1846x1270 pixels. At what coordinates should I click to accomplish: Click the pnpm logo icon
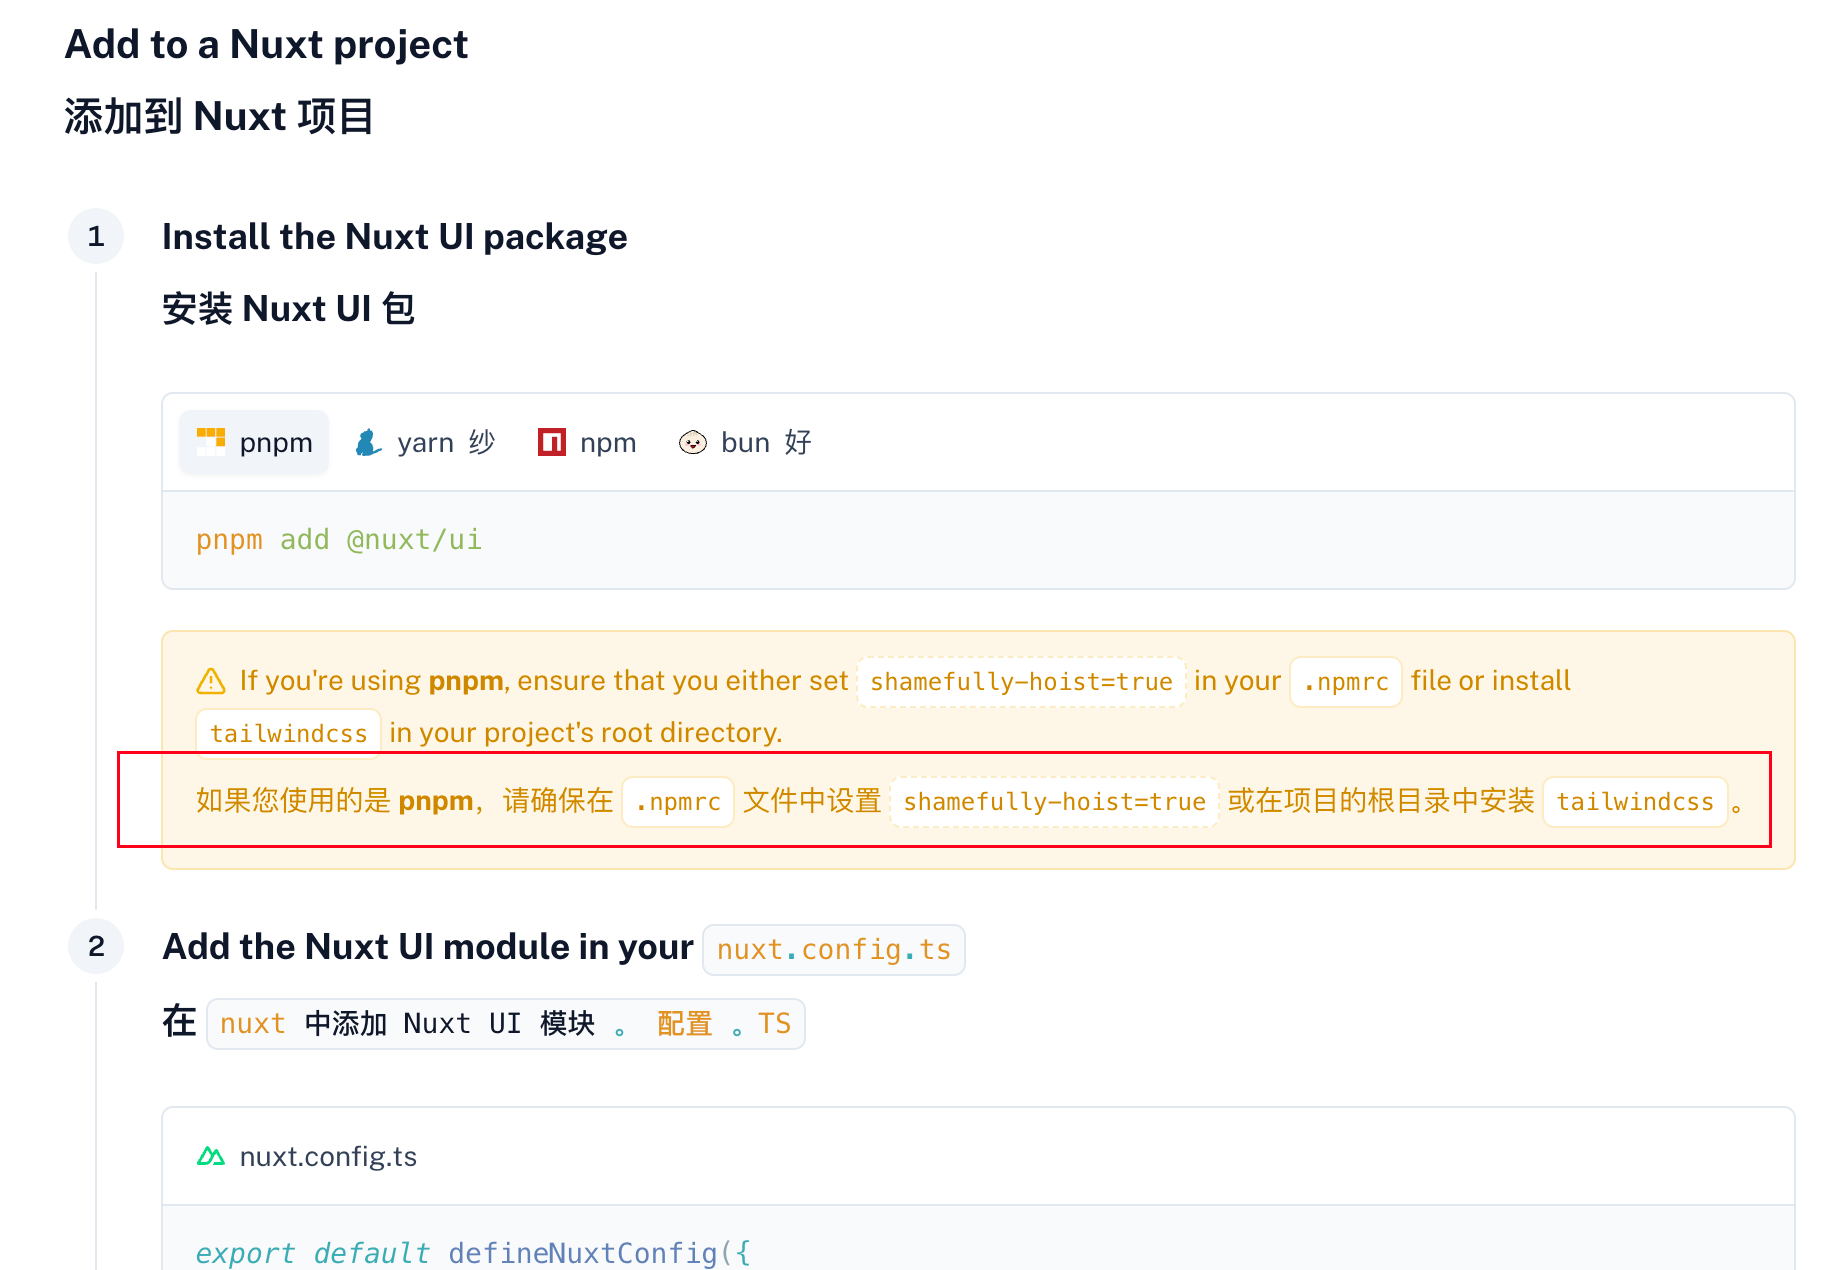point(211,441)
